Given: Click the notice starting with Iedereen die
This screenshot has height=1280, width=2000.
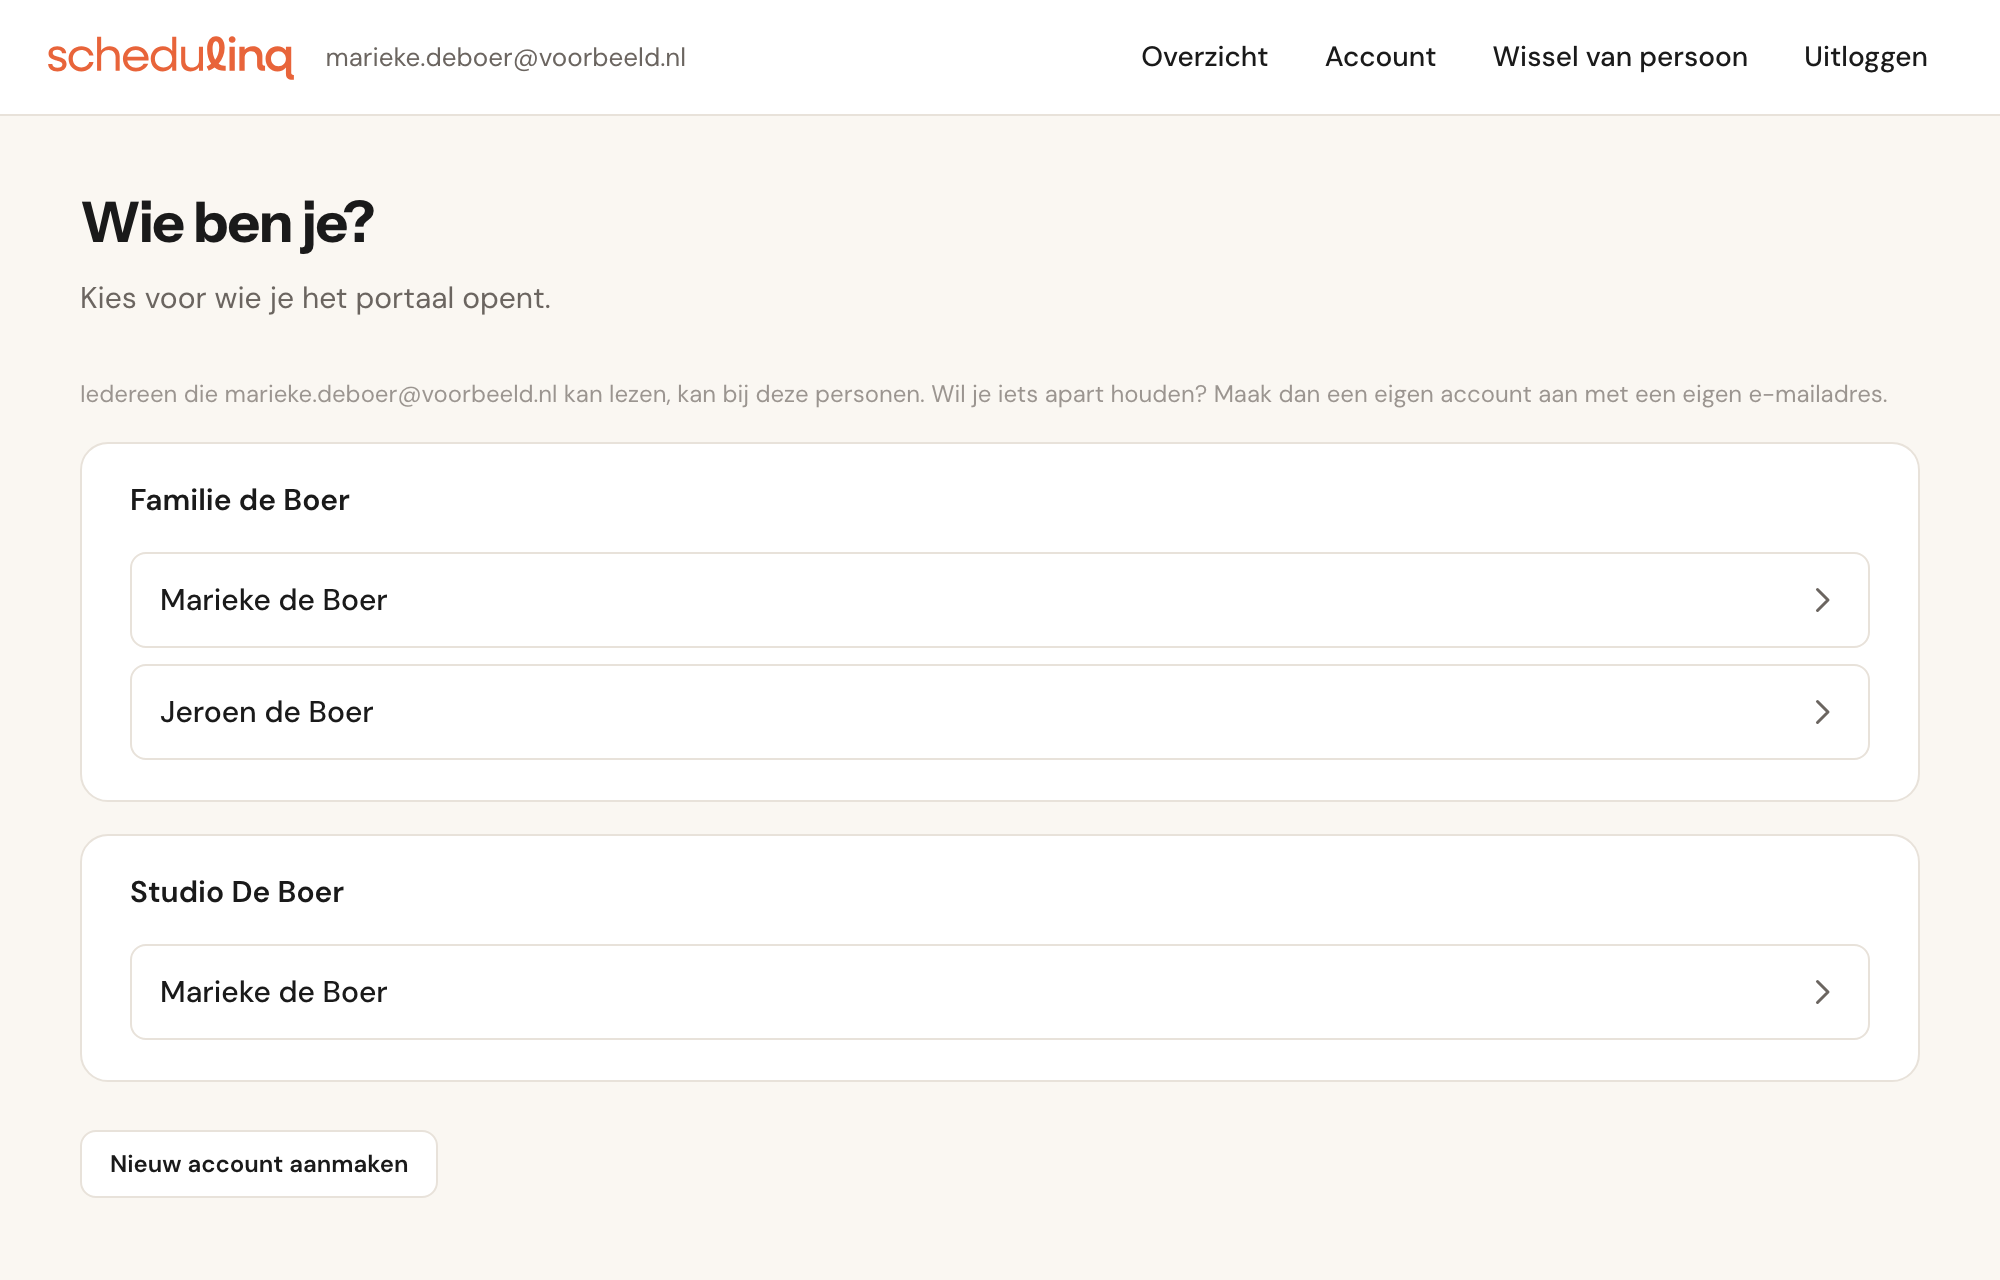Looking at the screenshot, I should pyautogui.click(x=984, y=394).
